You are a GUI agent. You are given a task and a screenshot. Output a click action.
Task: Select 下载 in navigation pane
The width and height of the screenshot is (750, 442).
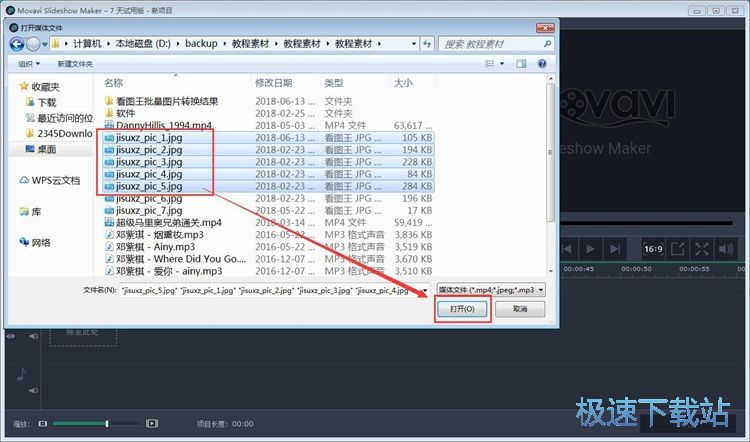(41, 102)
